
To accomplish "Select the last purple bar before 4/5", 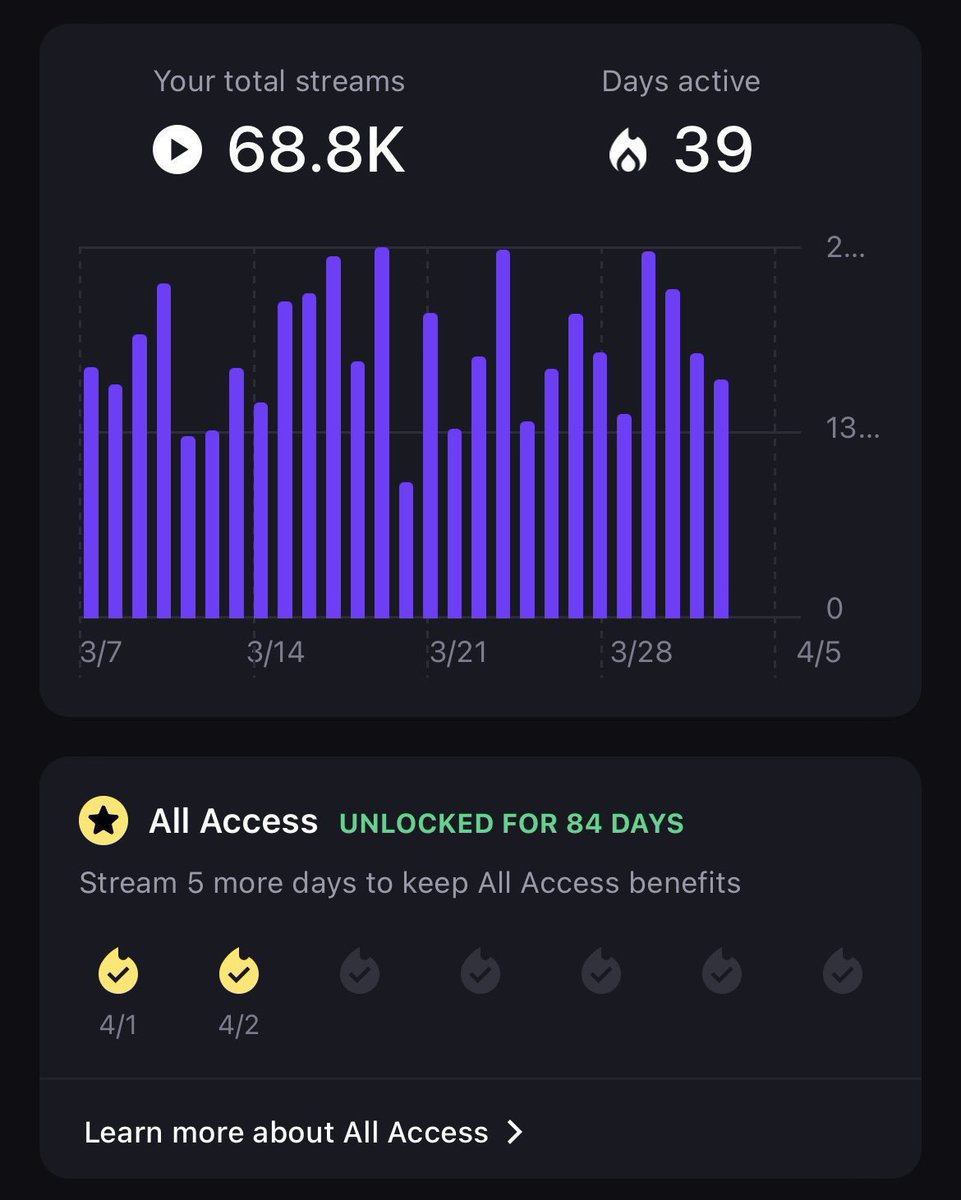I will [721, 499].
